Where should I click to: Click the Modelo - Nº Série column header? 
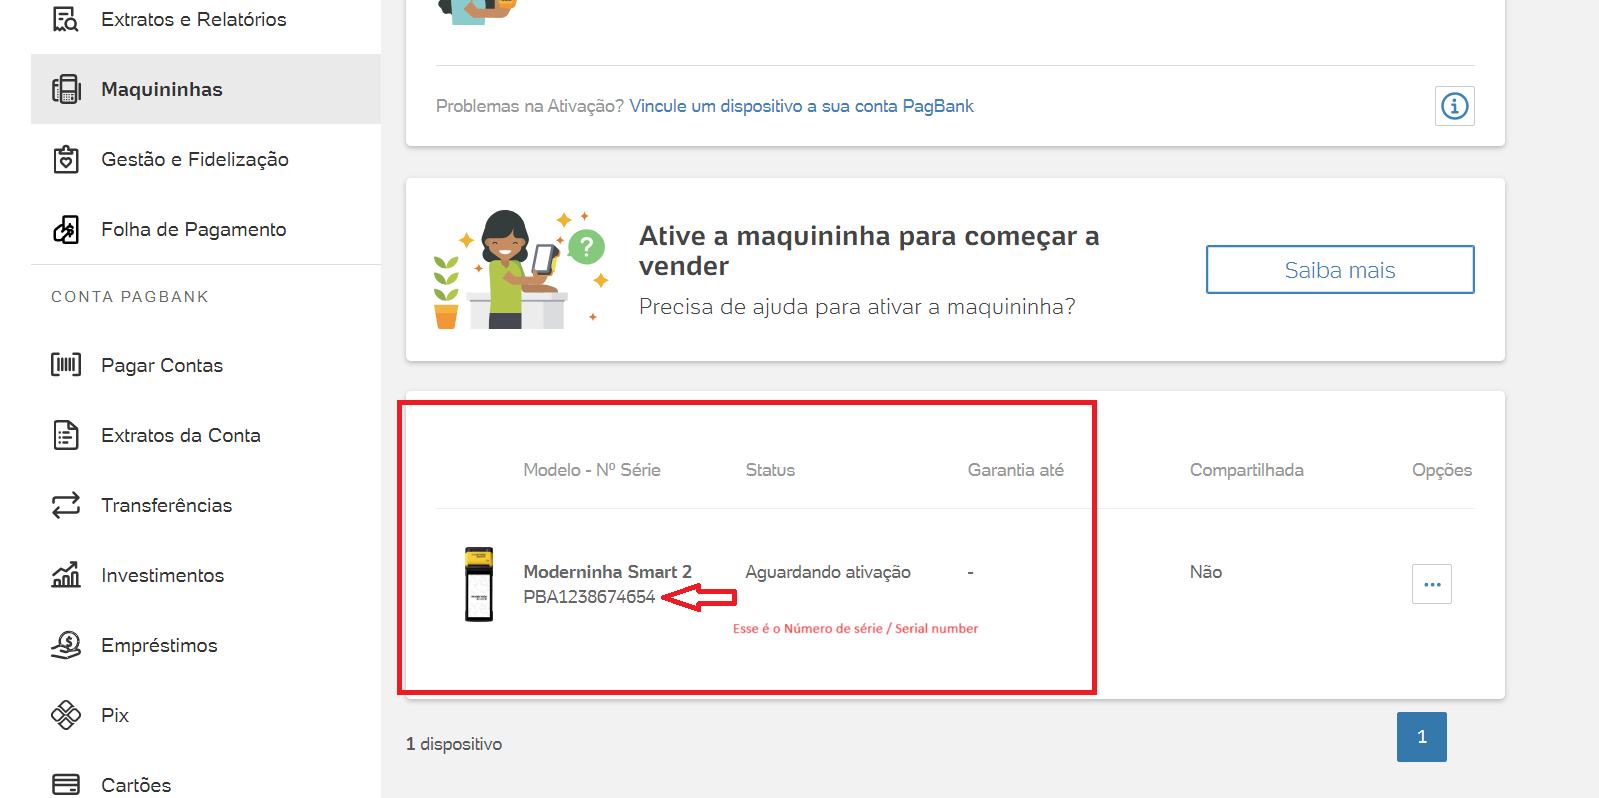[x=592, y=470]
